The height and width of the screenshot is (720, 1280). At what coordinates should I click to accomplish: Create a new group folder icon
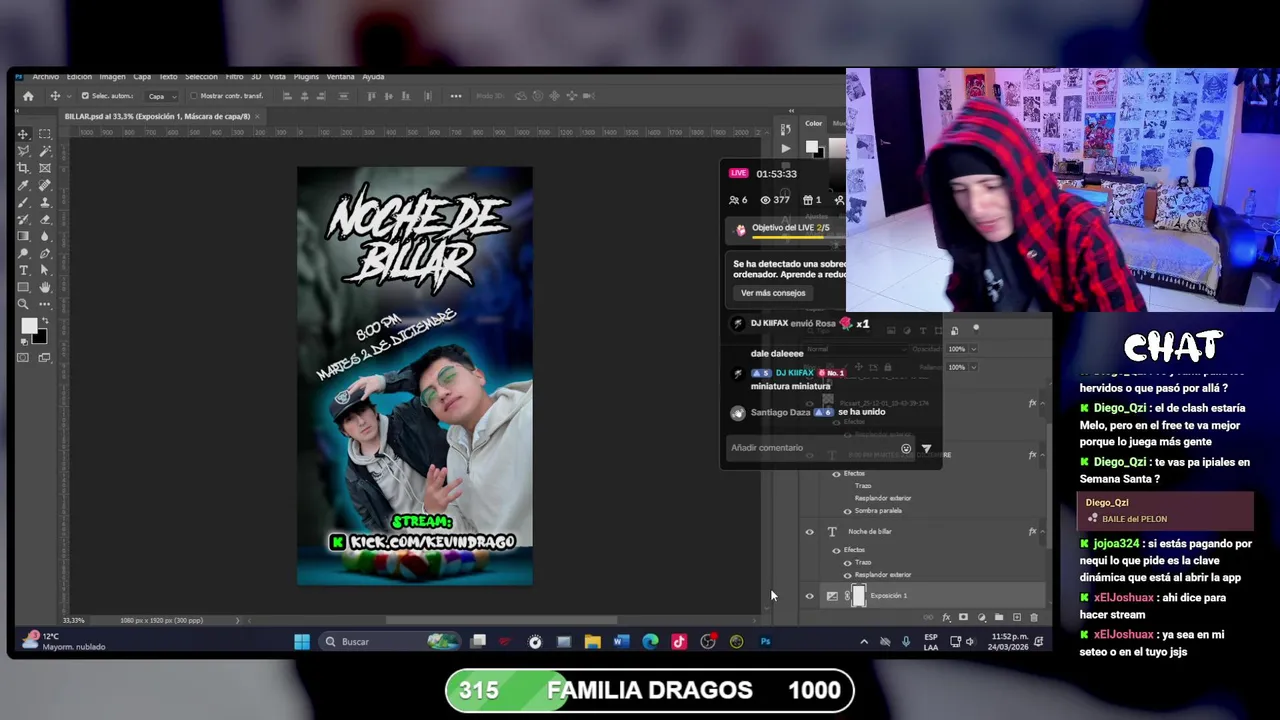[999, 617]
